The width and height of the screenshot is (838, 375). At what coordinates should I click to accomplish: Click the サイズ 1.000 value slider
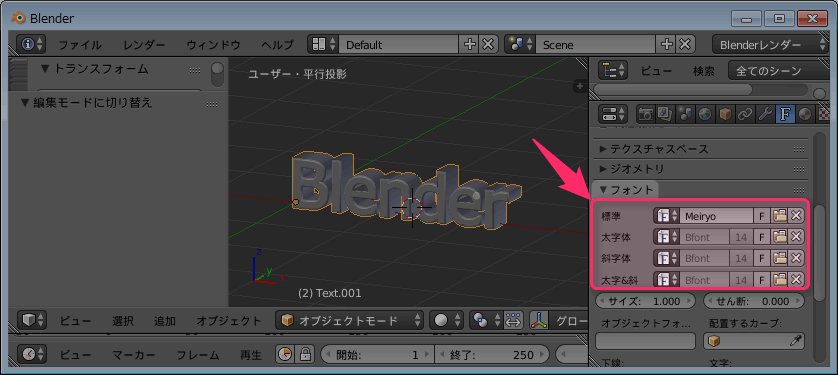tap(646, 301)
